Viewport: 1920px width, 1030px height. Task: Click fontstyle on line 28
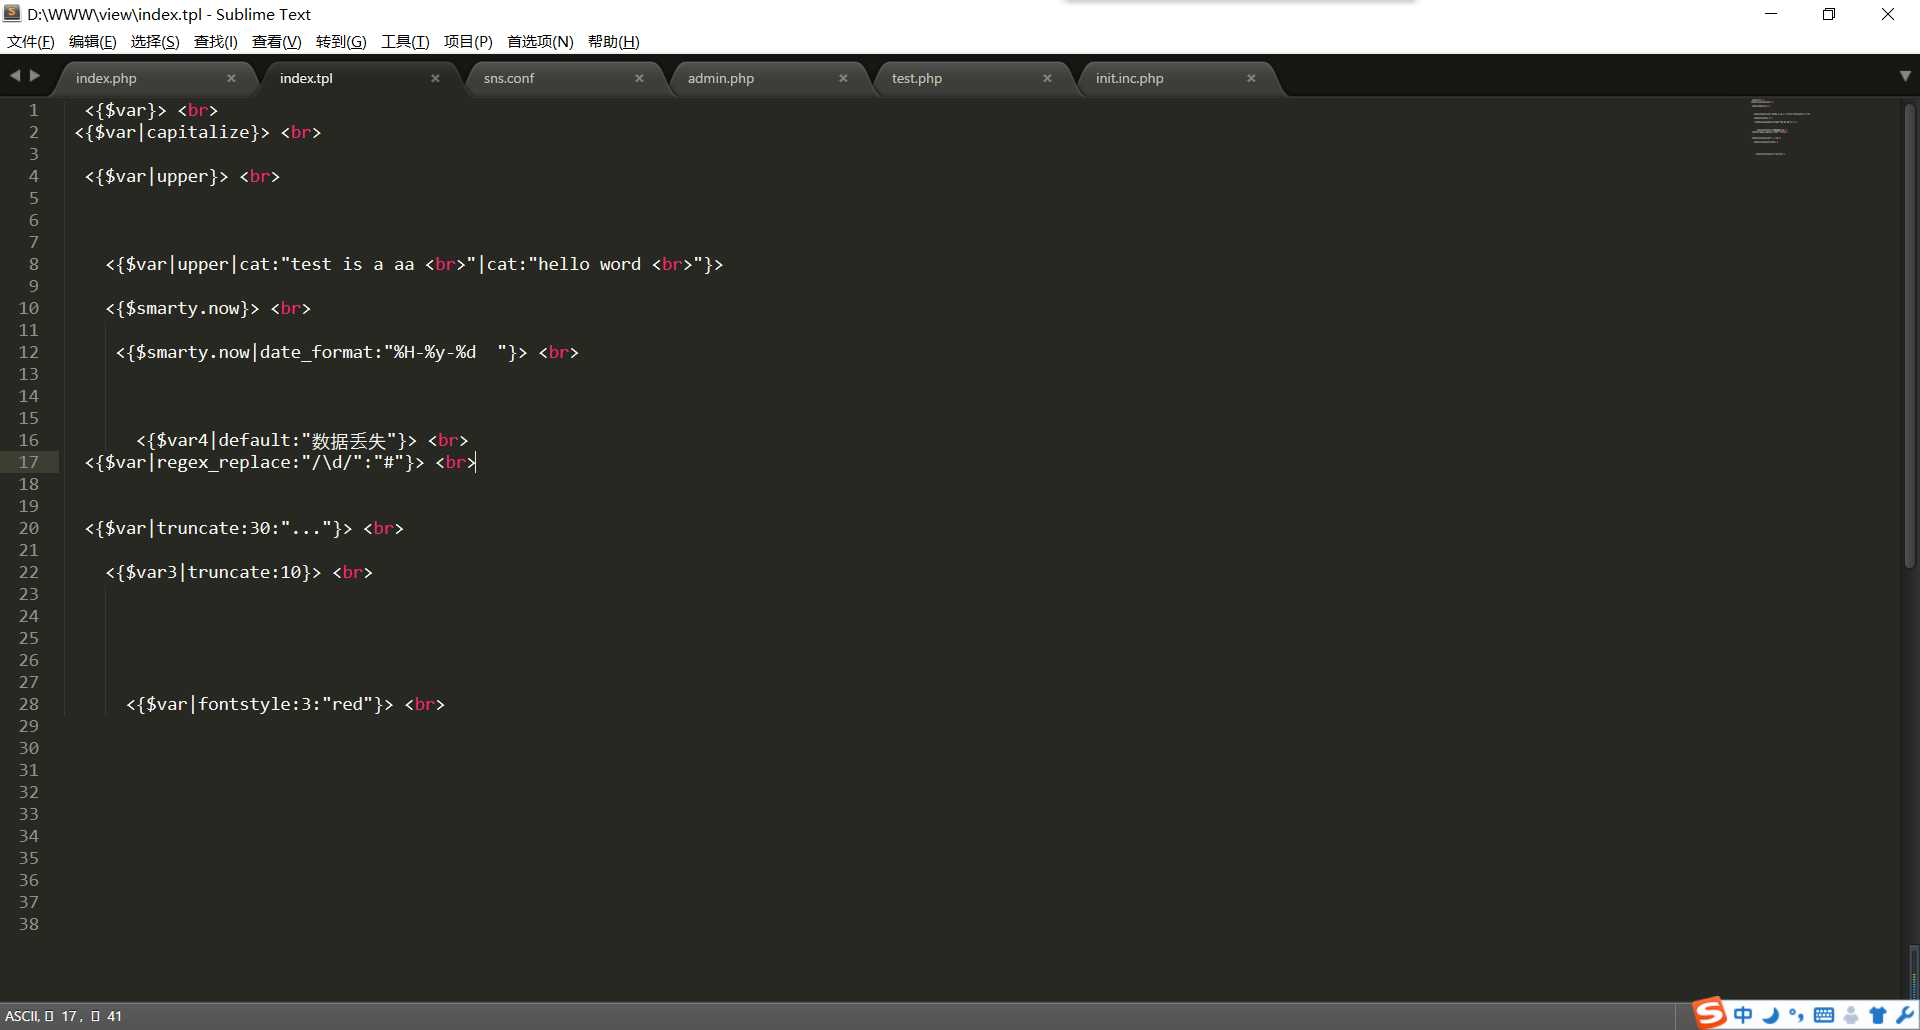[245, 704]
